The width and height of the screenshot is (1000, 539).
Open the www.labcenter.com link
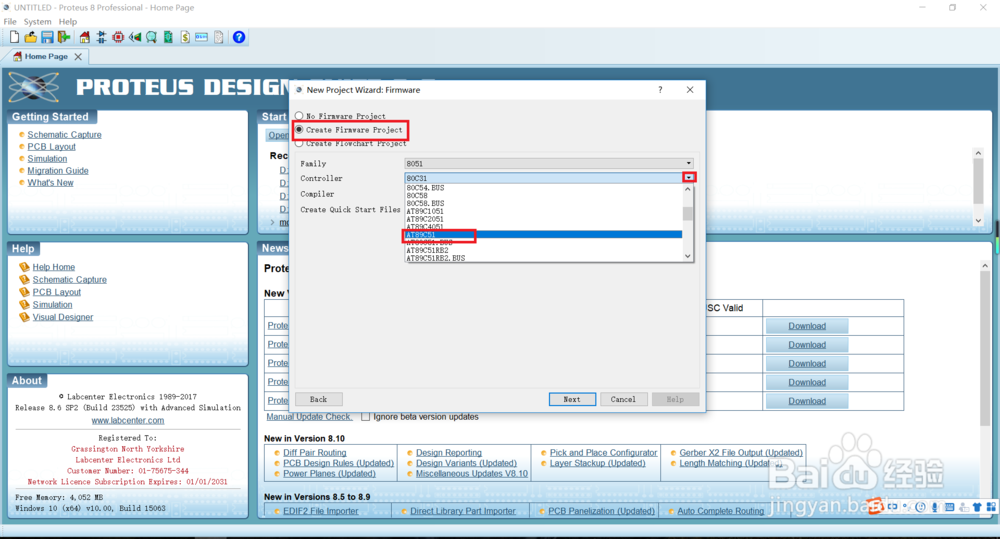(128, 420)
